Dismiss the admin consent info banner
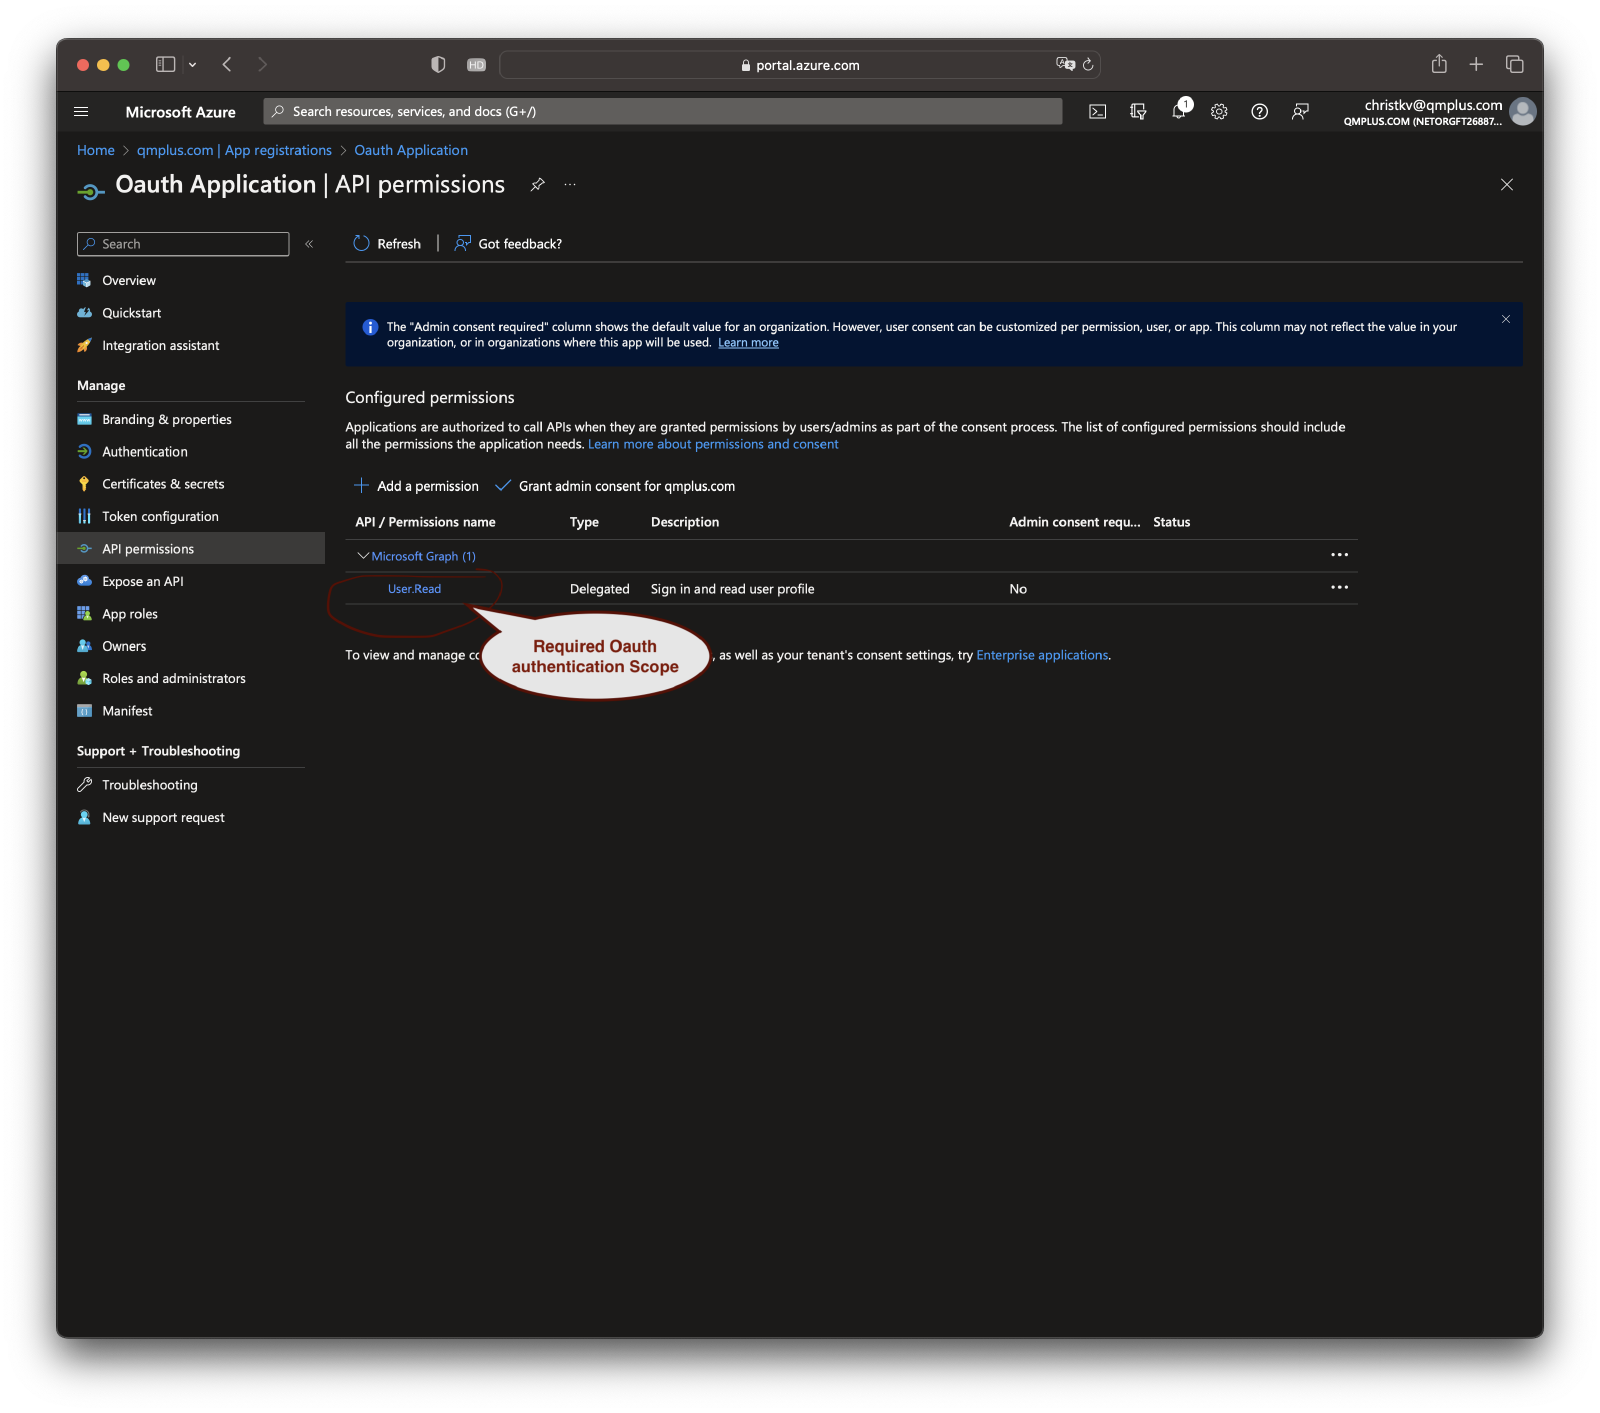 (1505, 319)
